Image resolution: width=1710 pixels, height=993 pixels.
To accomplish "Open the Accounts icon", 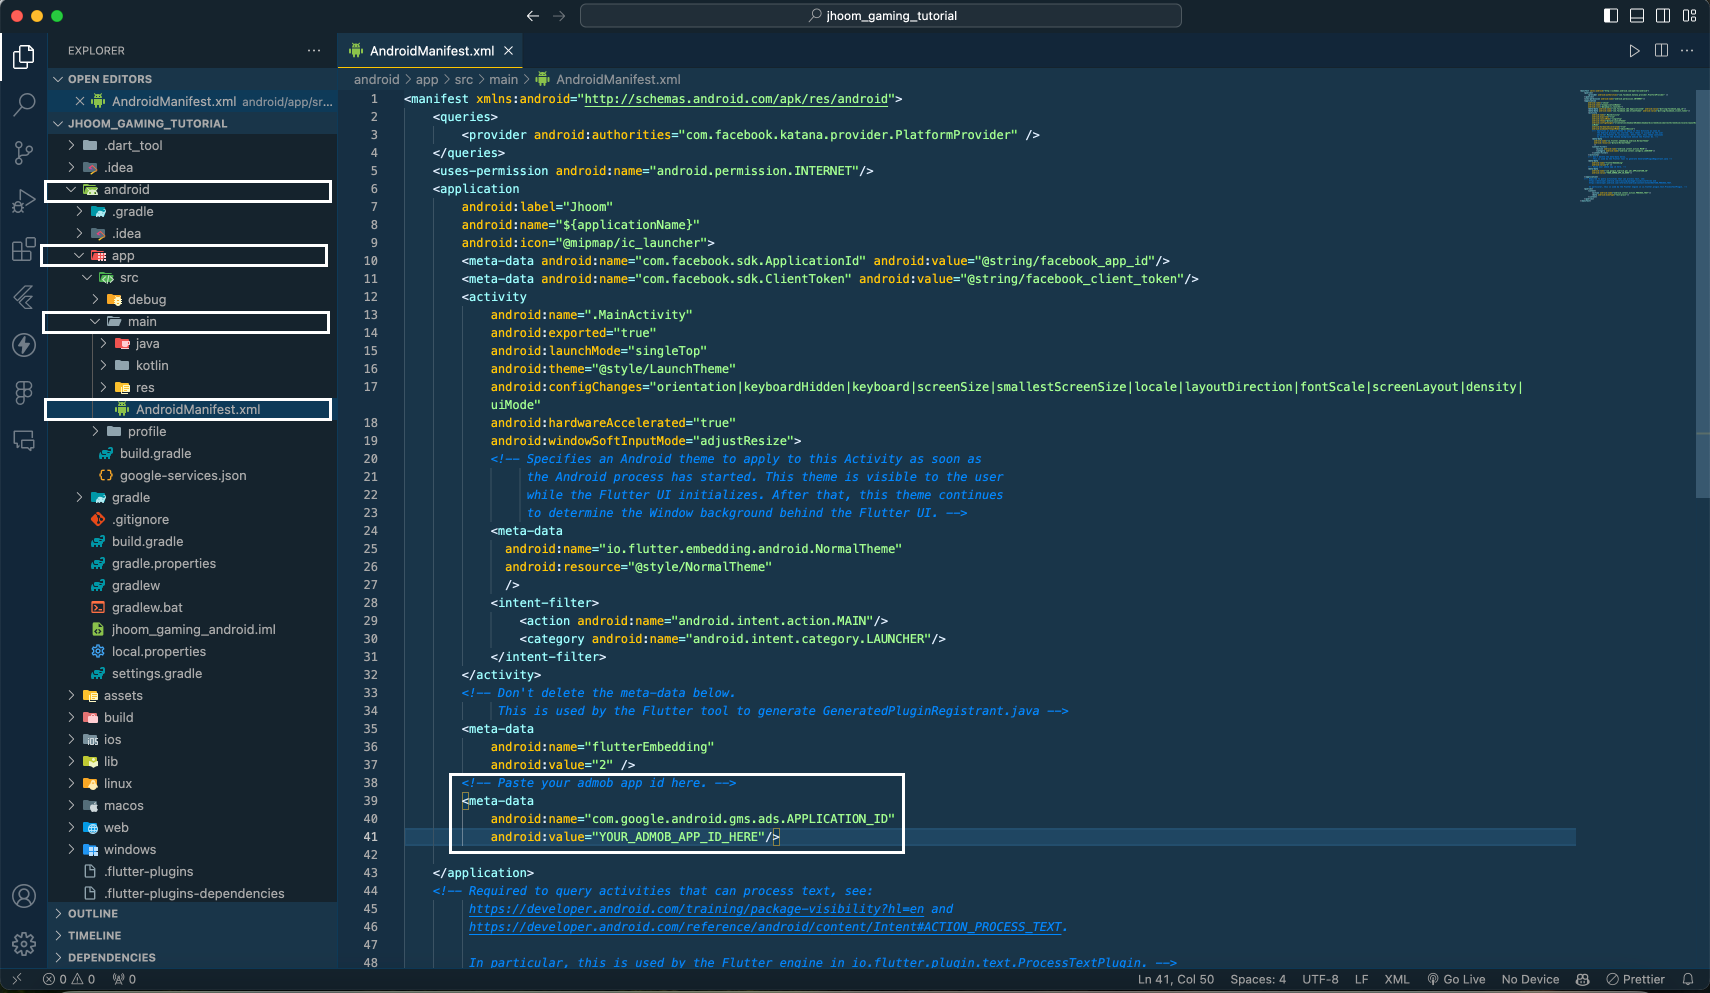I will tap(24, 896).
